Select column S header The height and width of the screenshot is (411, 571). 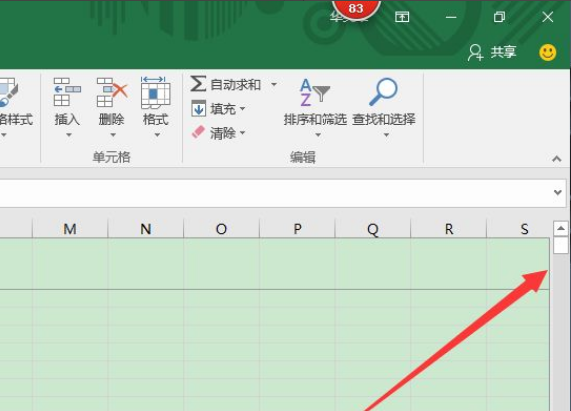pos(518,229)
